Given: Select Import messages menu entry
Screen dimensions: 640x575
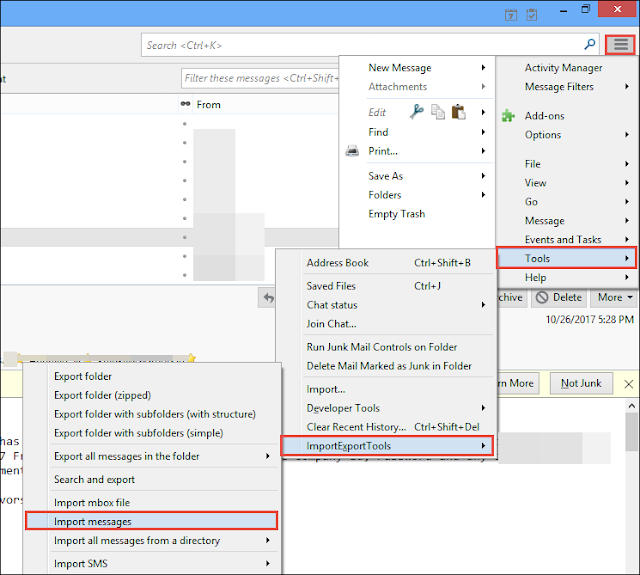Looking at the screenshot, I should pos(151,521).
